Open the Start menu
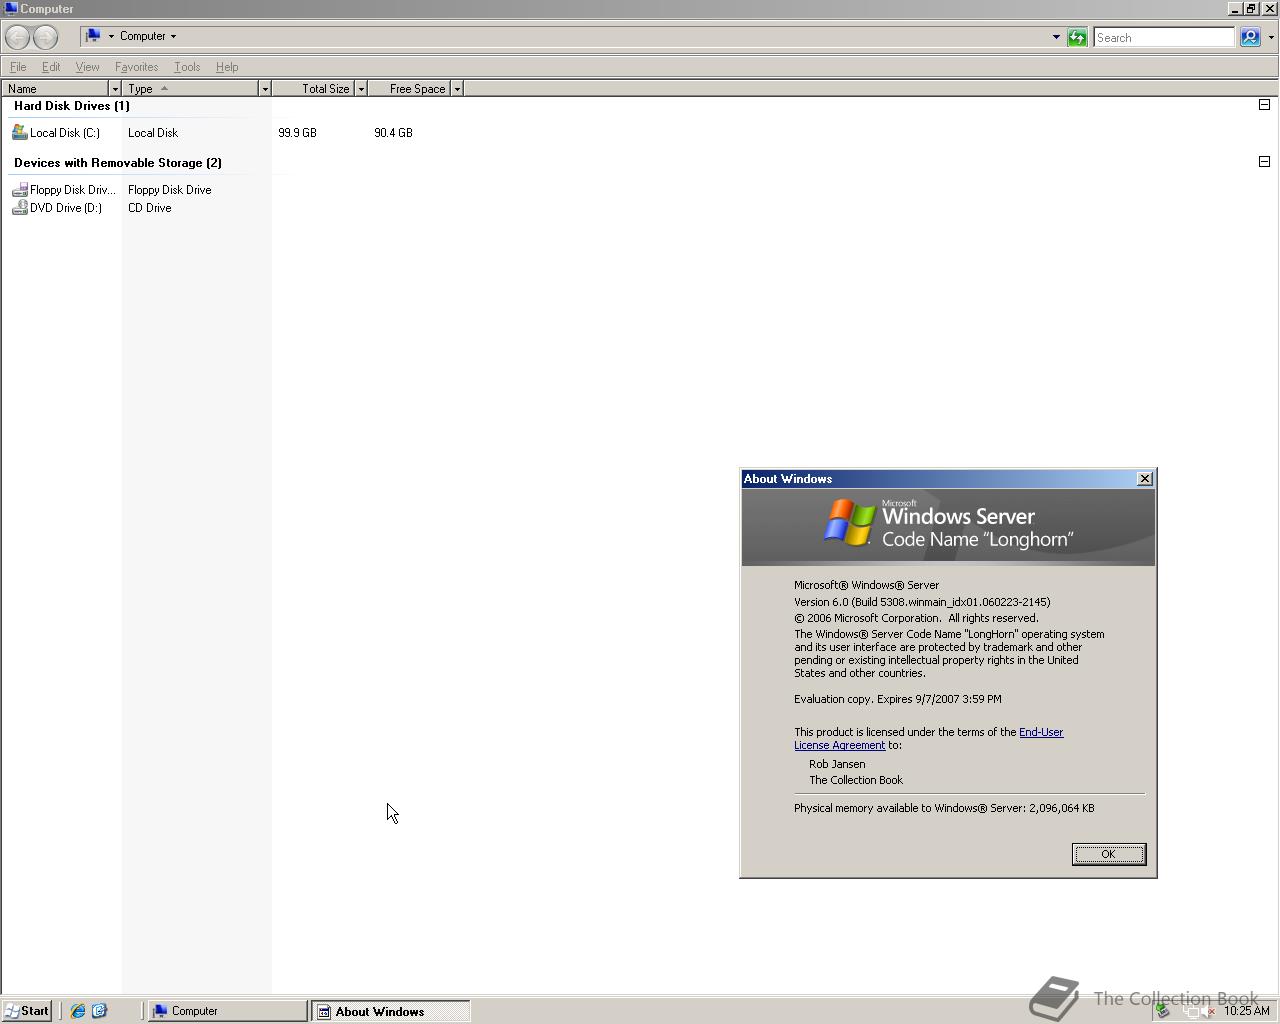This screenshot has height=1024, width=1280. pos(27,1011)
